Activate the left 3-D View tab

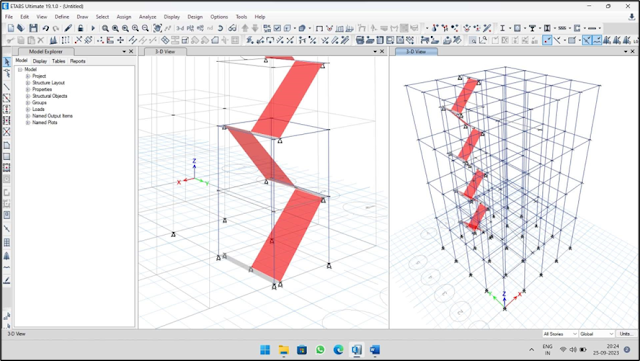coord(165,51)
